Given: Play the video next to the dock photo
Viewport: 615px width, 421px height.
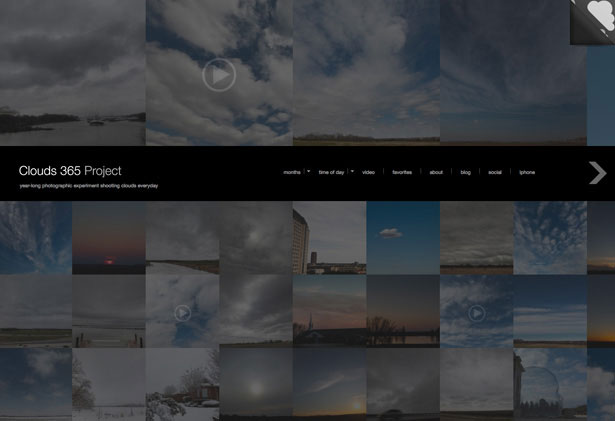Looking at the screenshot, I should [182, 313].
